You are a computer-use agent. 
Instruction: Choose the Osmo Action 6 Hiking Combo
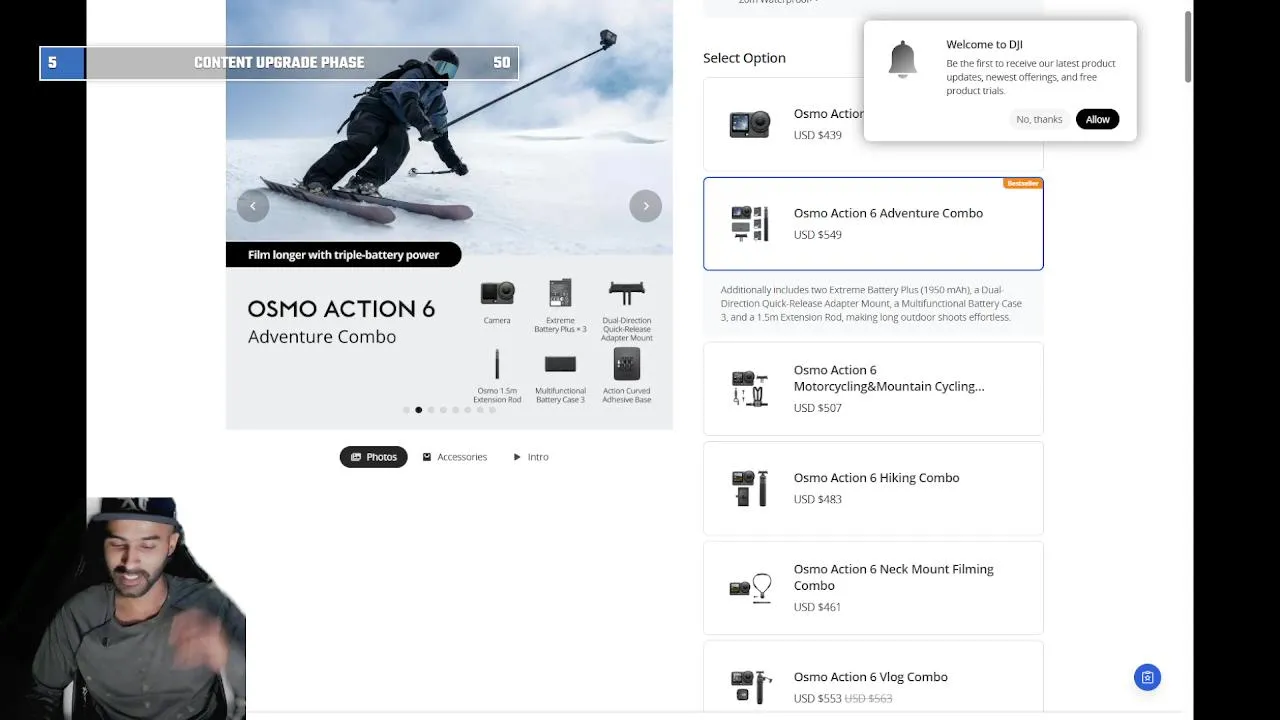click(x=873, y=488)
